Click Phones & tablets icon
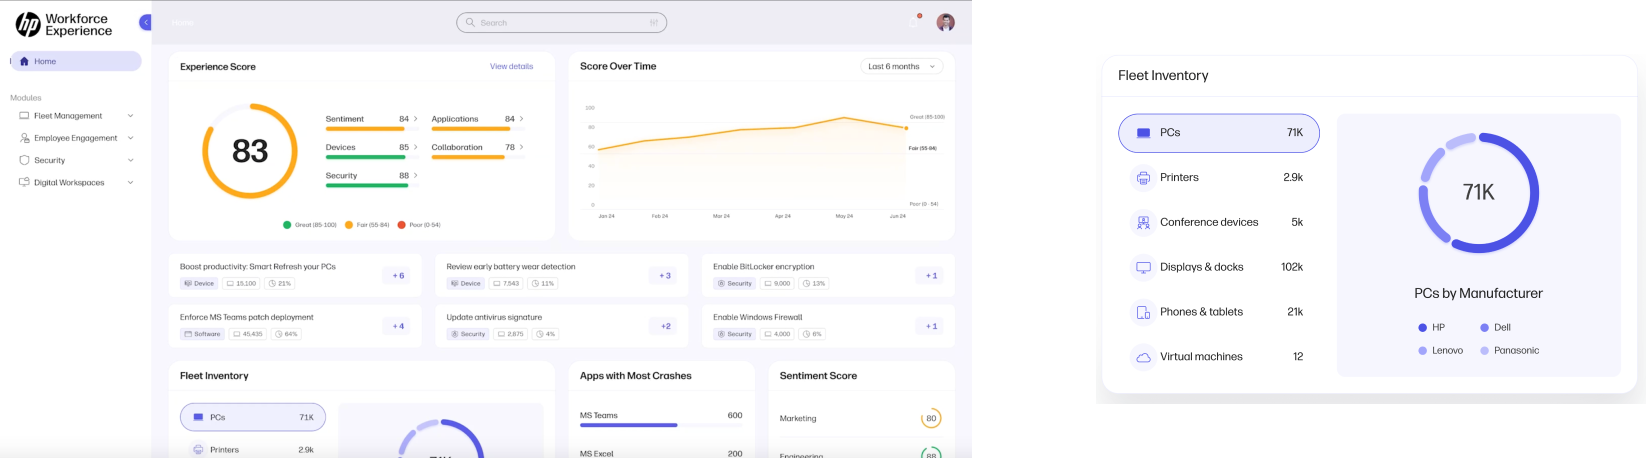Screen dimensions: 1646x458 pyautogui.click(x=1142, y=312)
